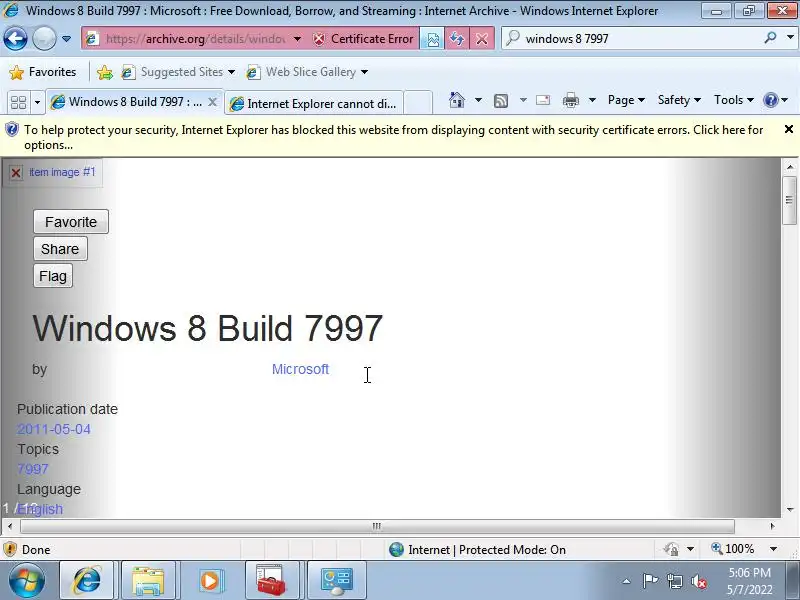Viewport: 800px width, 600px height.
Task: Show hidden tray icons arrow
Action: pos(627,581)
